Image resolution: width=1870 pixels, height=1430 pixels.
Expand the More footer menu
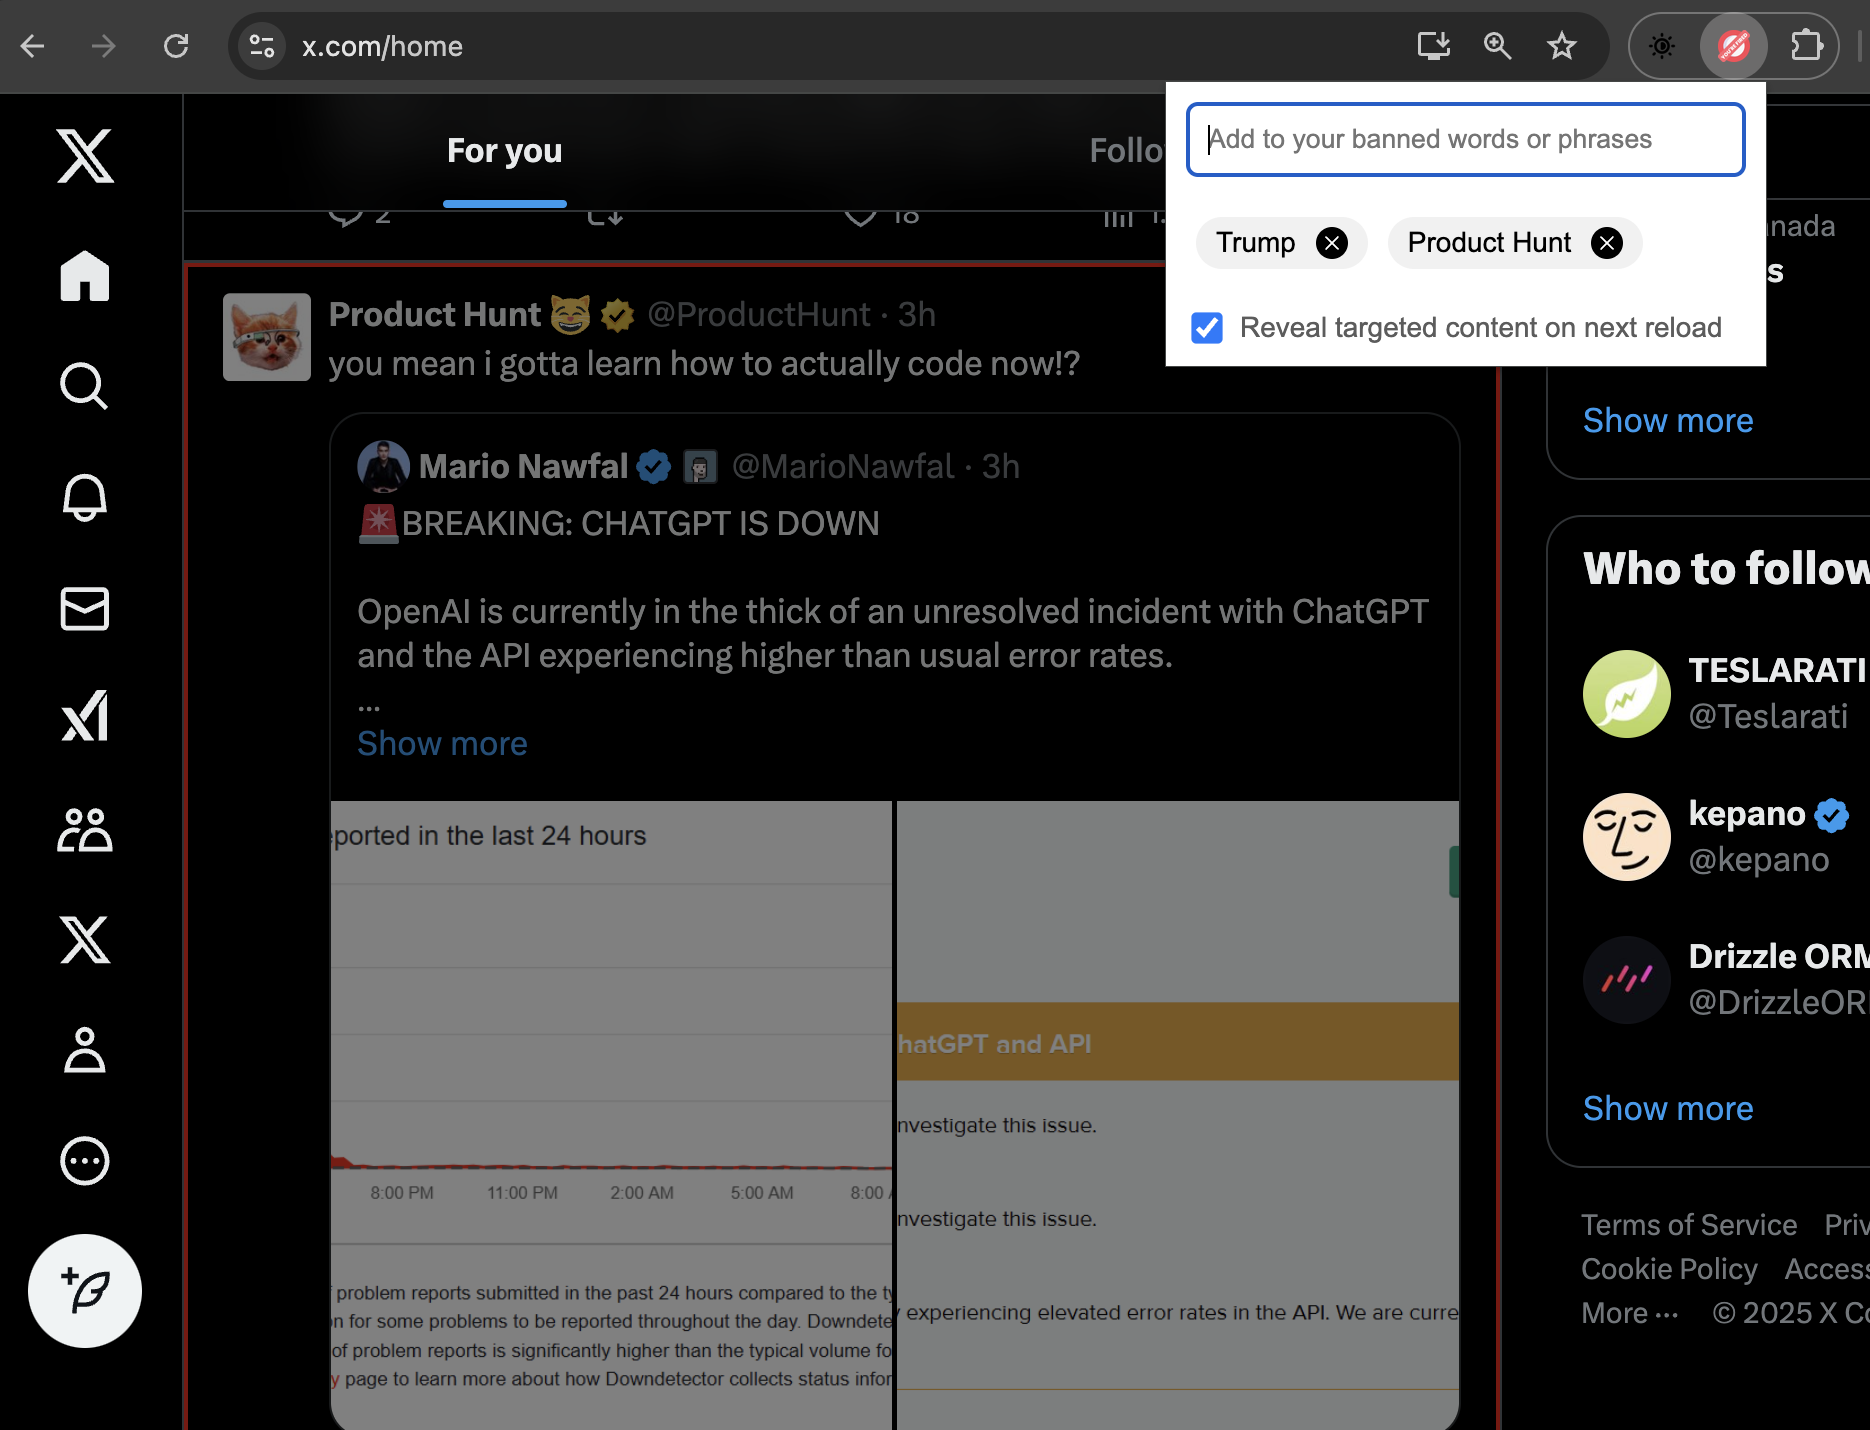(x=1629, y=1313)
